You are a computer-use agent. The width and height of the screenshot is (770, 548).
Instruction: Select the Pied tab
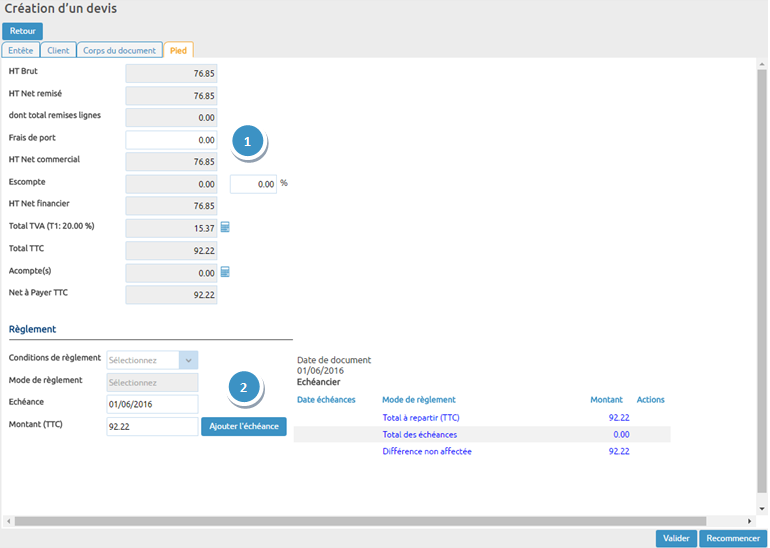178,50
